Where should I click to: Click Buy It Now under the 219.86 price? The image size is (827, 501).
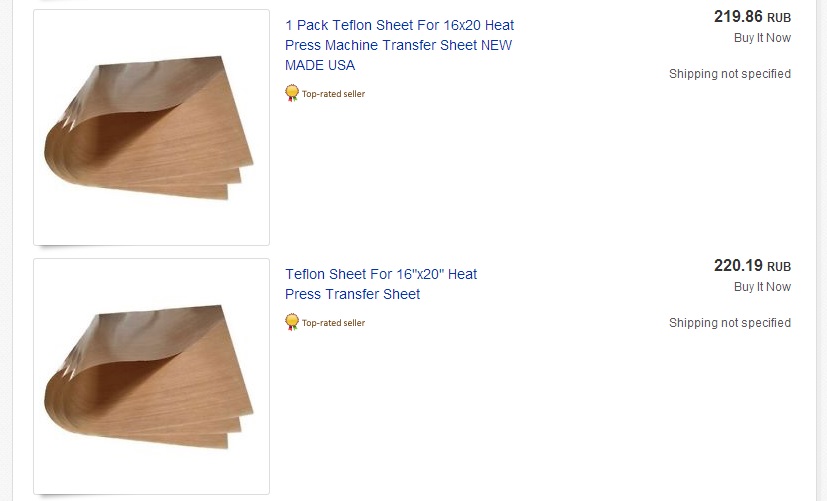pyautogui.click(x=762, y=38)
